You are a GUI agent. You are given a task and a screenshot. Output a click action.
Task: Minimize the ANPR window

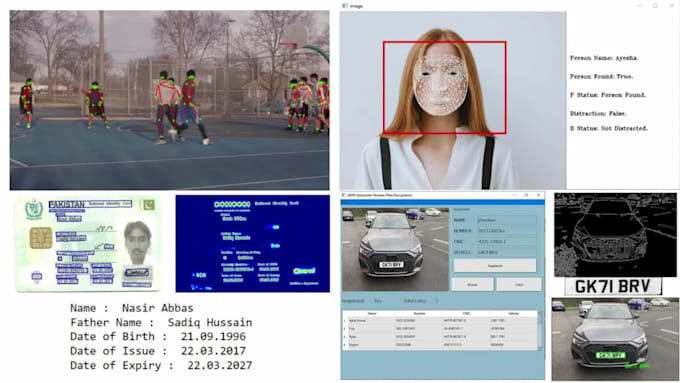pyautogui.click(x=514, y=195)
